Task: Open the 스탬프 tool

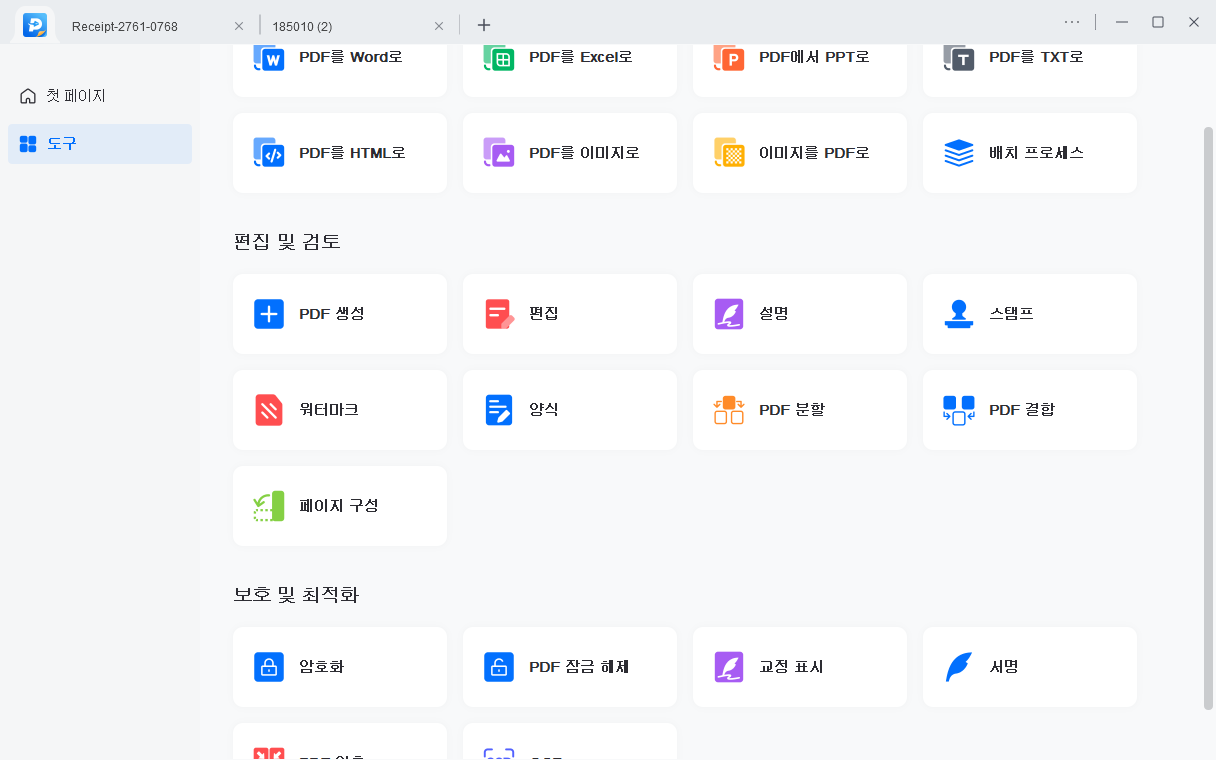Action: click(x=1030, y=313)
